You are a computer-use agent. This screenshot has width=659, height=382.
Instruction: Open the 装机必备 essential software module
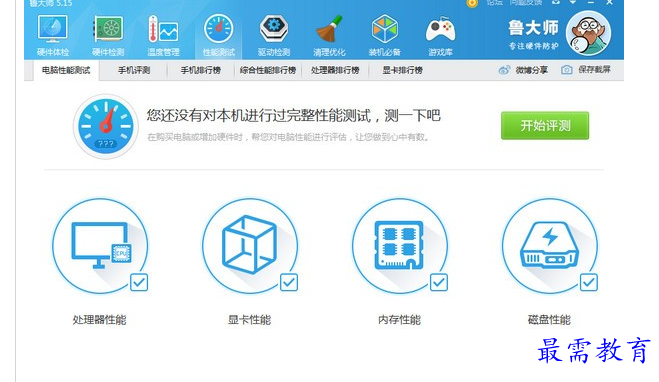[x=385, y=36]
